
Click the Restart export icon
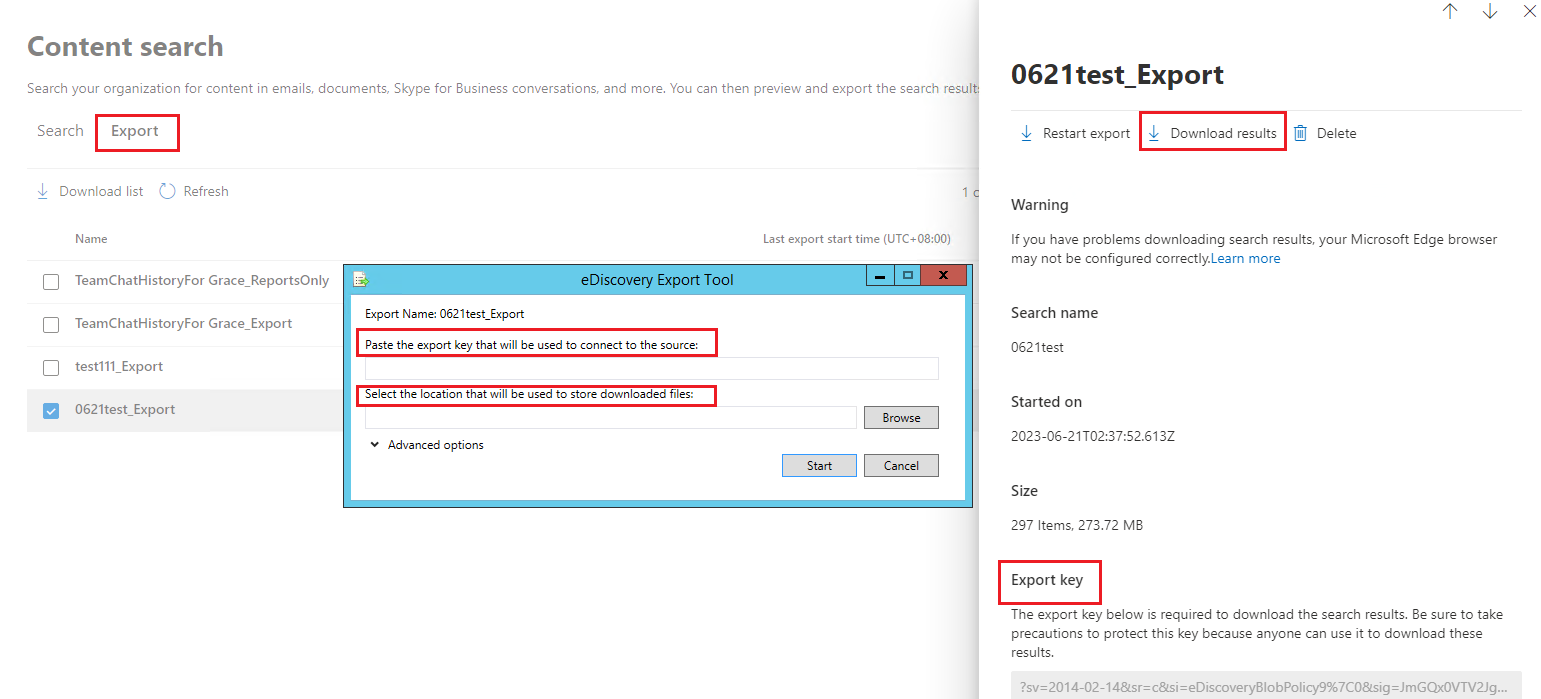point(1025,132)
